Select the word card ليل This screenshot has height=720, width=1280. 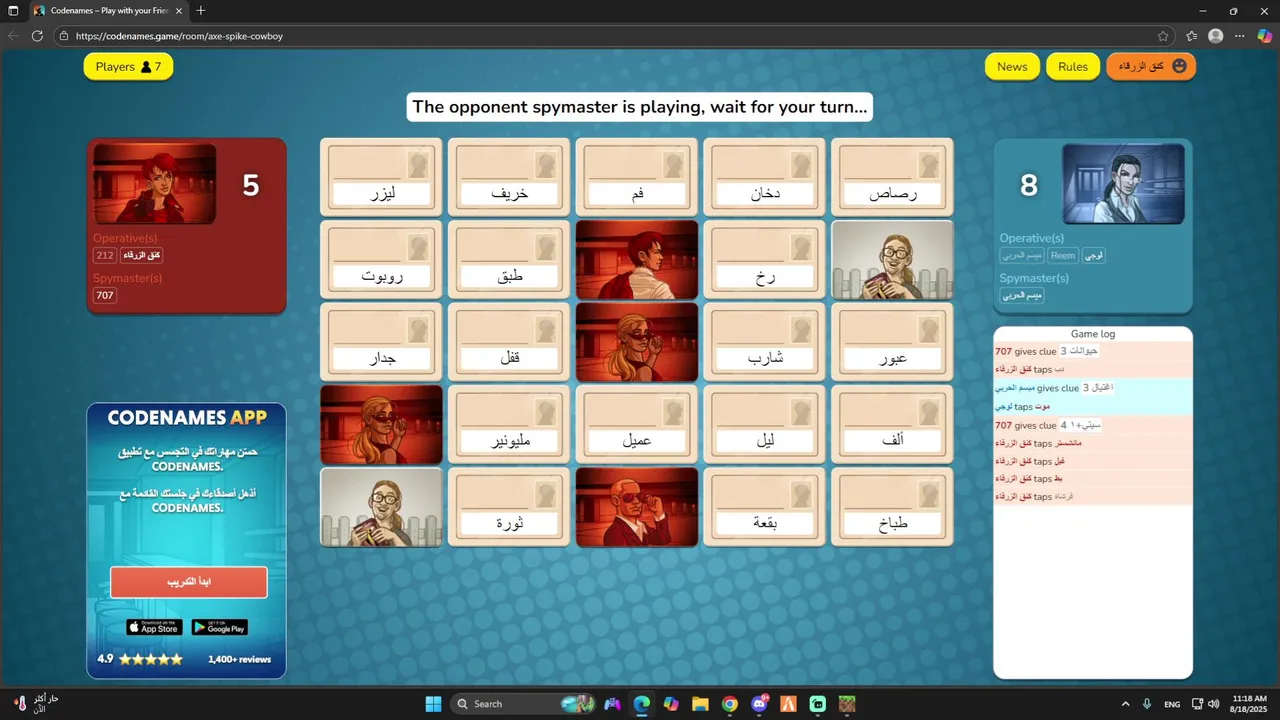(x=764, y=425)
